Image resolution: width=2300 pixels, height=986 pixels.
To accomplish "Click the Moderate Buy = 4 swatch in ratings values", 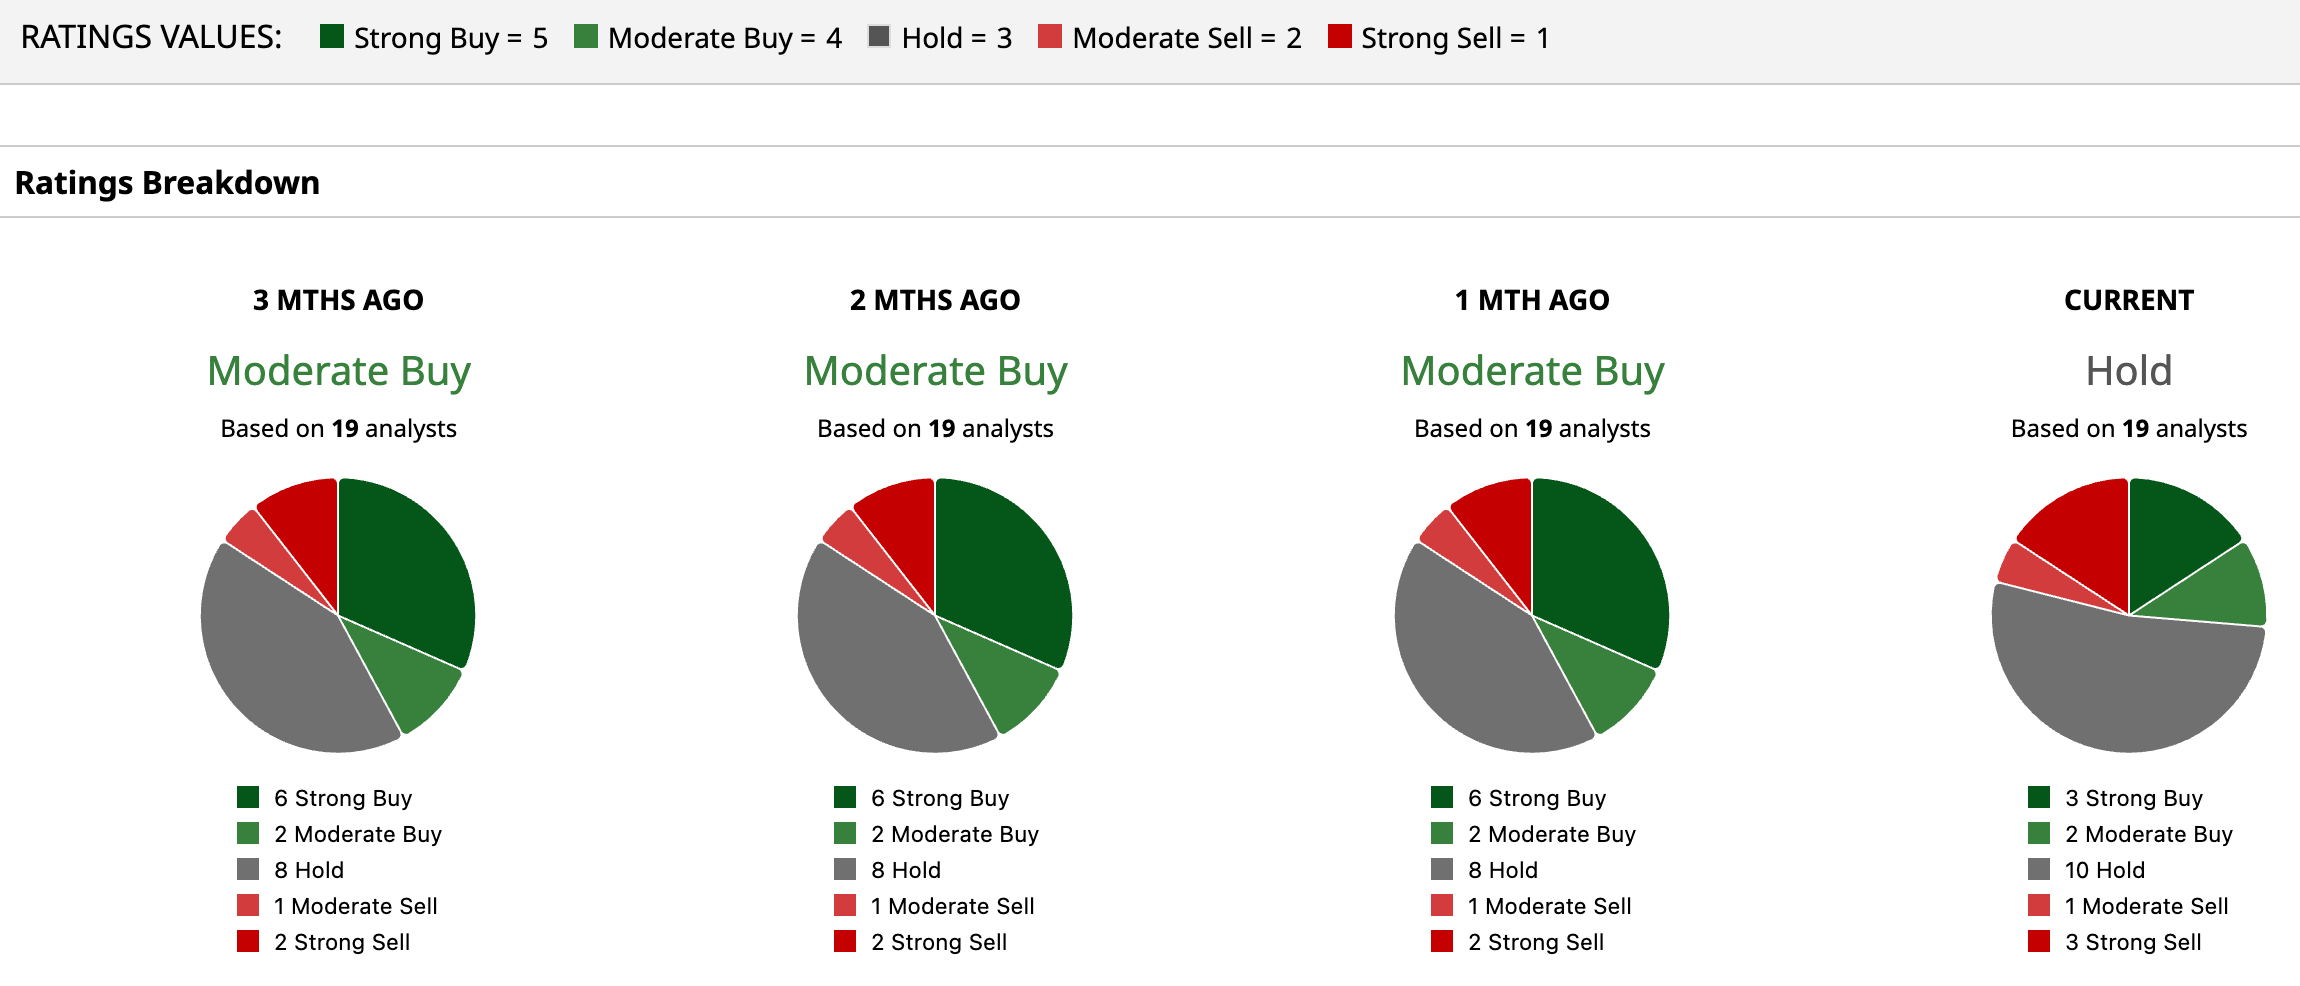I will (x=586, y=37).
